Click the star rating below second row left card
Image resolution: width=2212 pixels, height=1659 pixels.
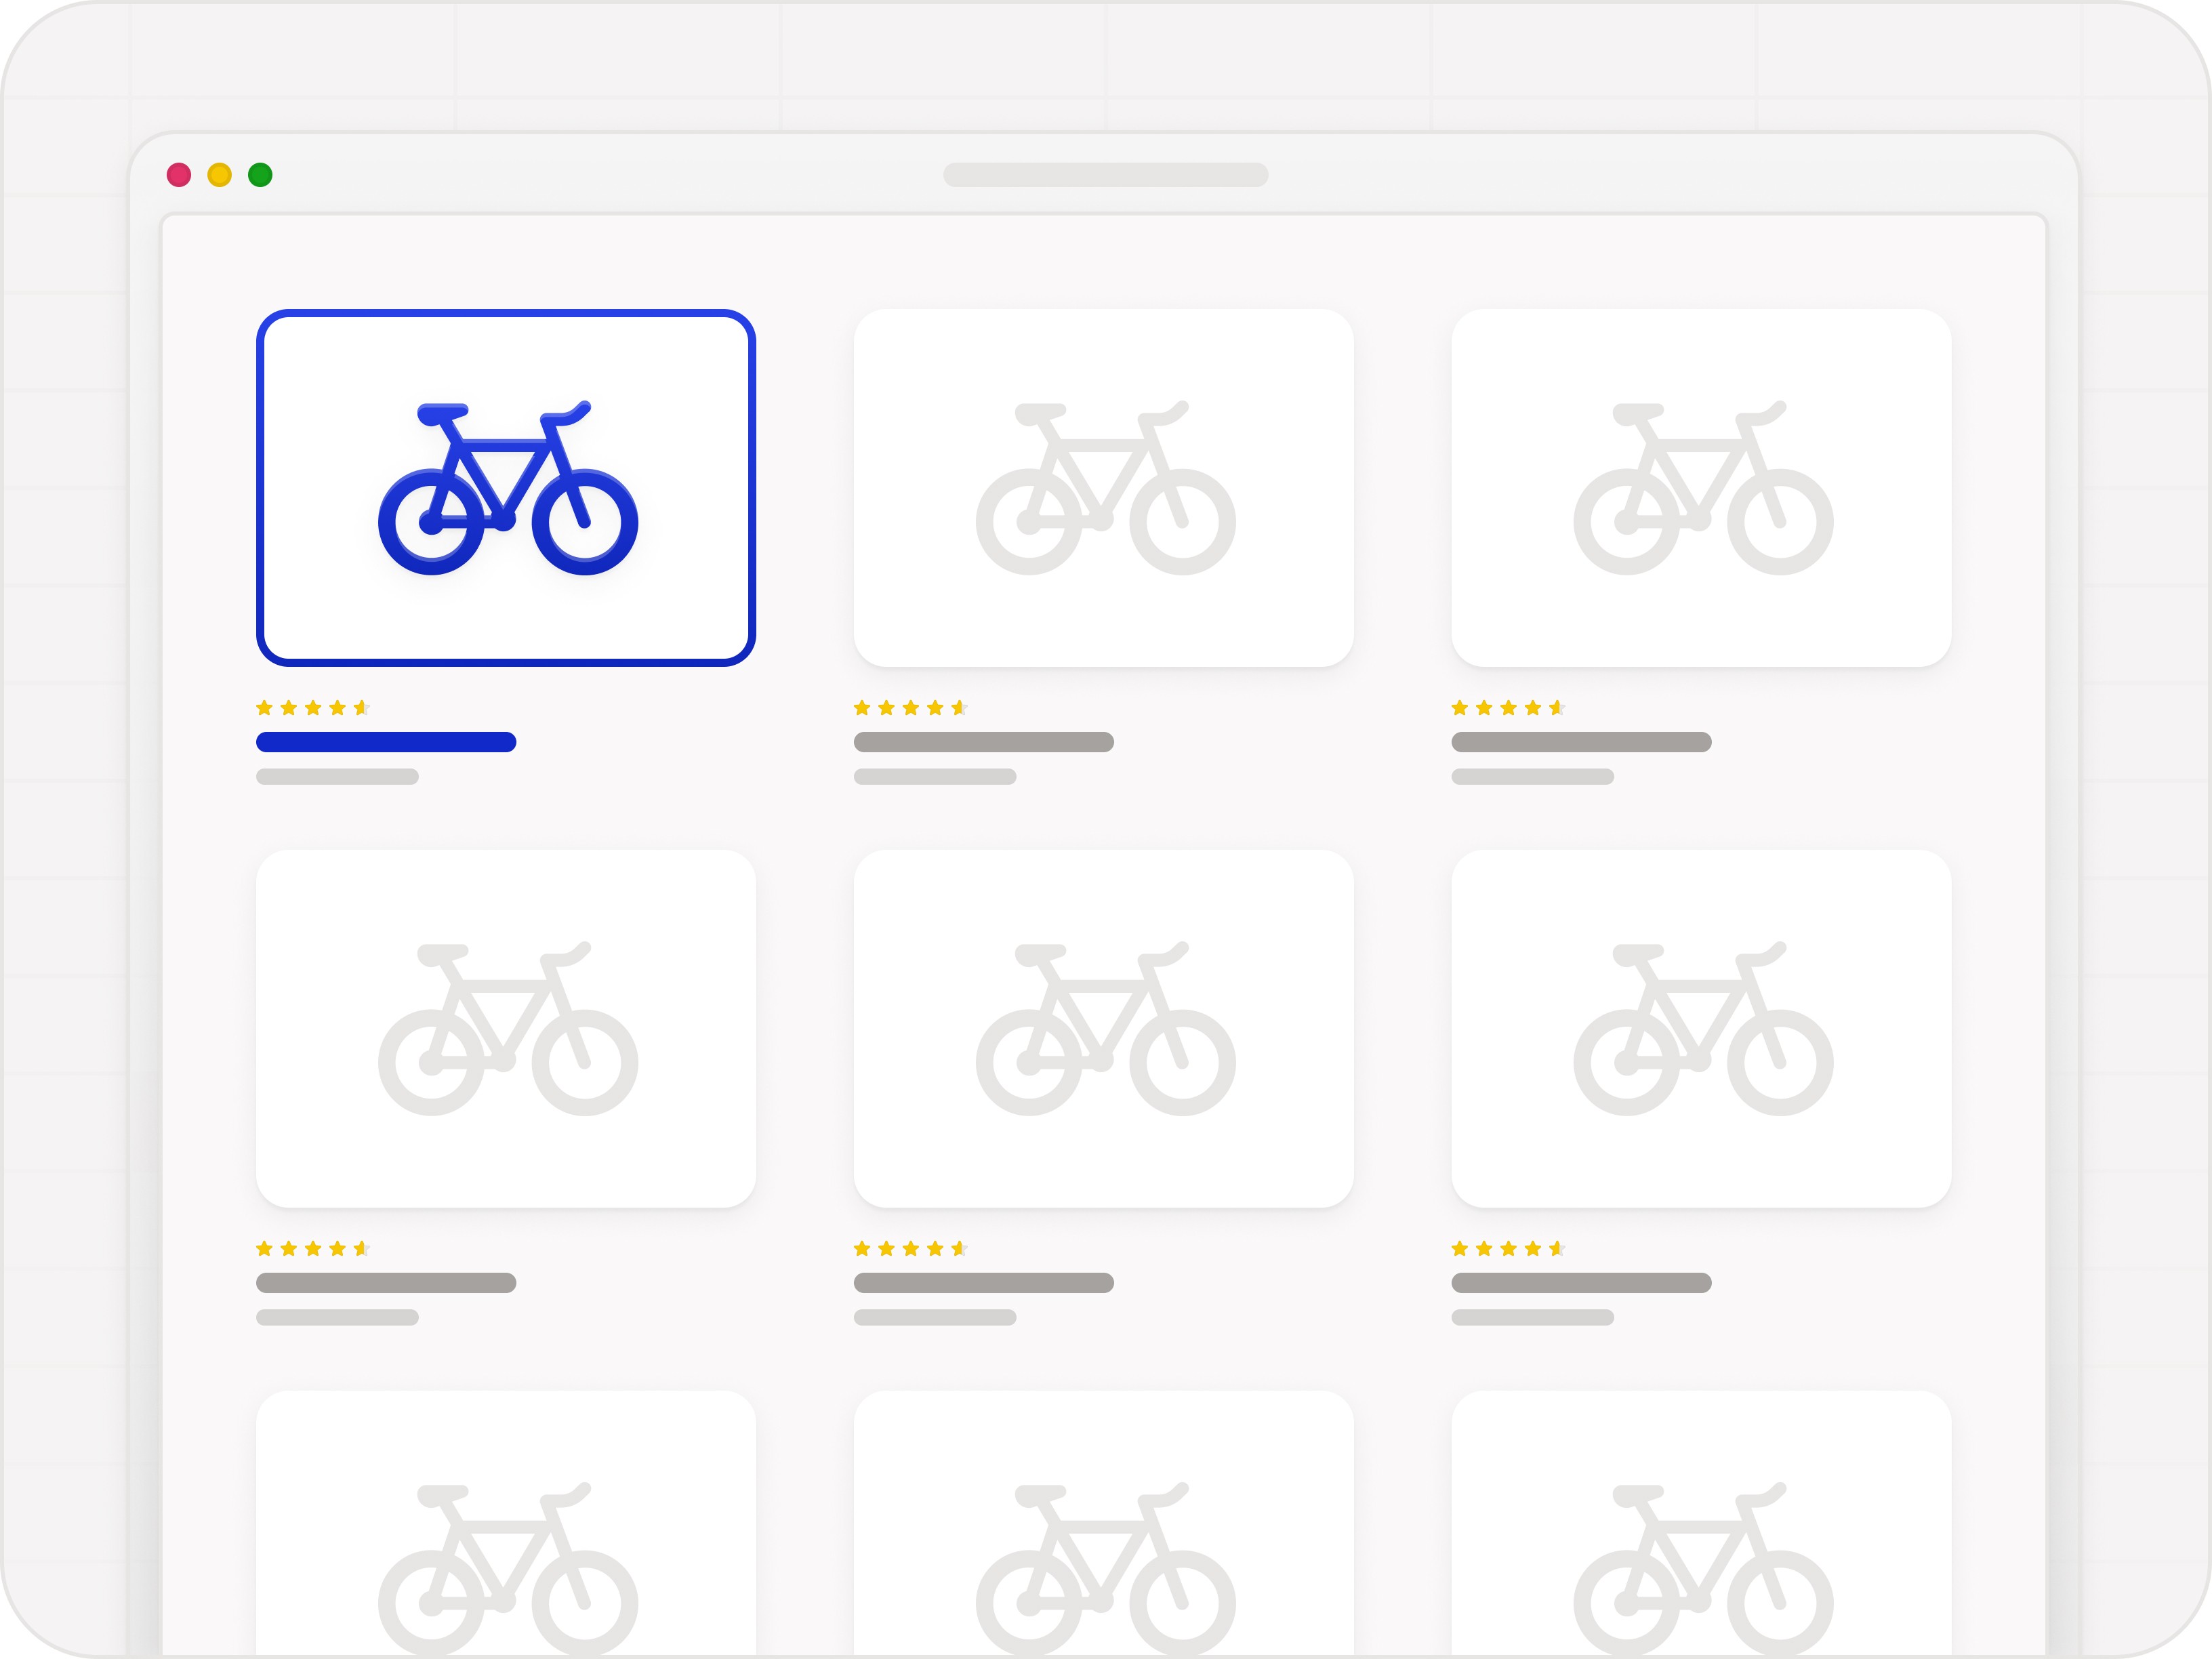(313, 1247)
